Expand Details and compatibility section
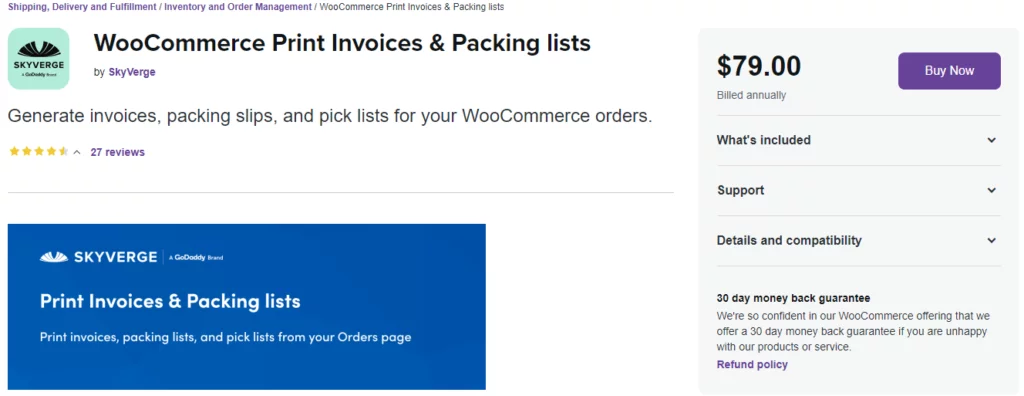The image size is (1024, 396). click(x=858, y=240)
